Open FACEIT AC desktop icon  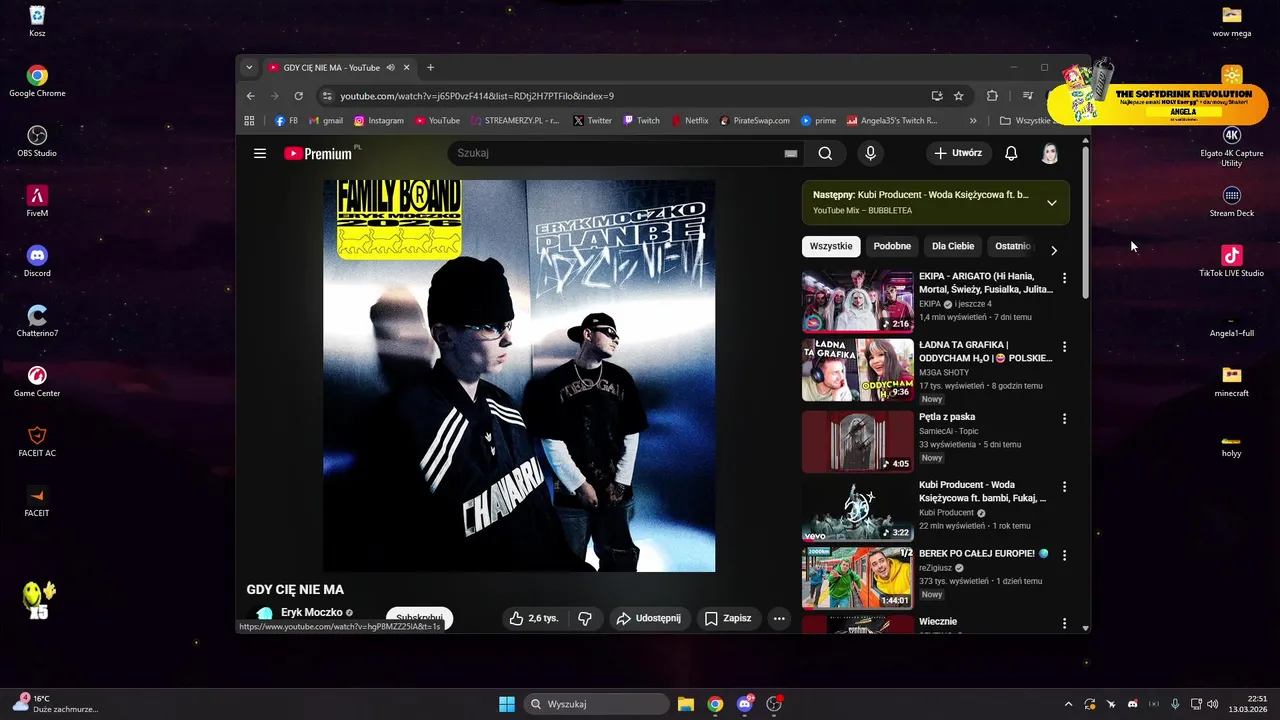(37, 440)
